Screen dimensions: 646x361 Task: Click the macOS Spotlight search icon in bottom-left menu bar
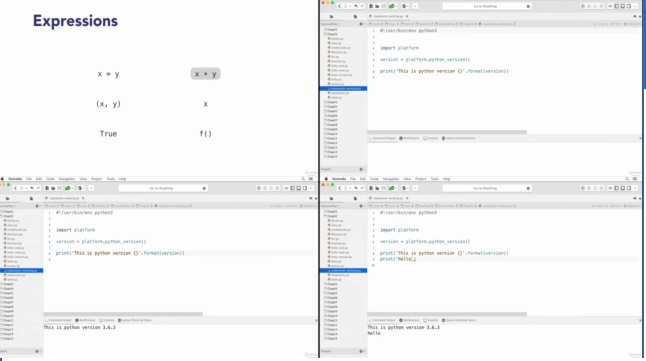point(303,179)
